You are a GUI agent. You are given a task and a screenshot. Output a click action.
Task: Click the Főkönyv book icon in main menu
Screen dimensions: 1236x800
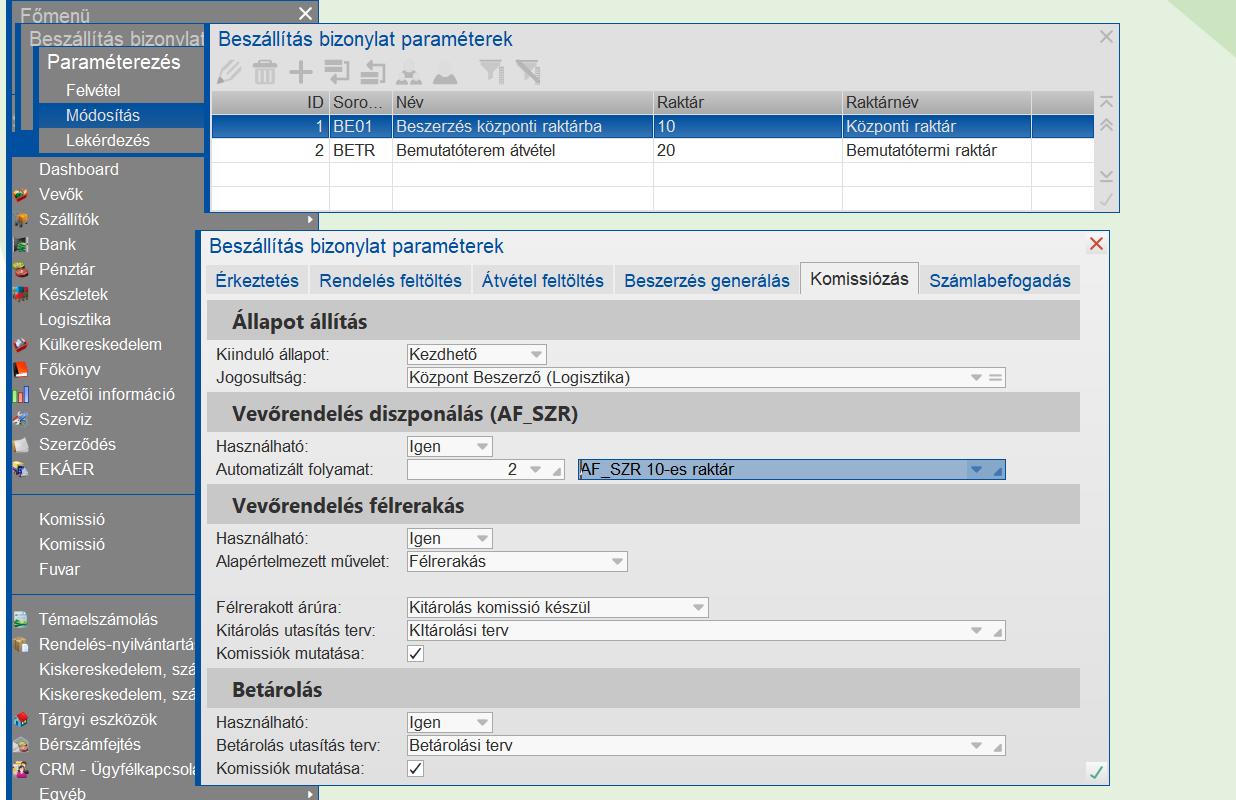pos(20,370)
